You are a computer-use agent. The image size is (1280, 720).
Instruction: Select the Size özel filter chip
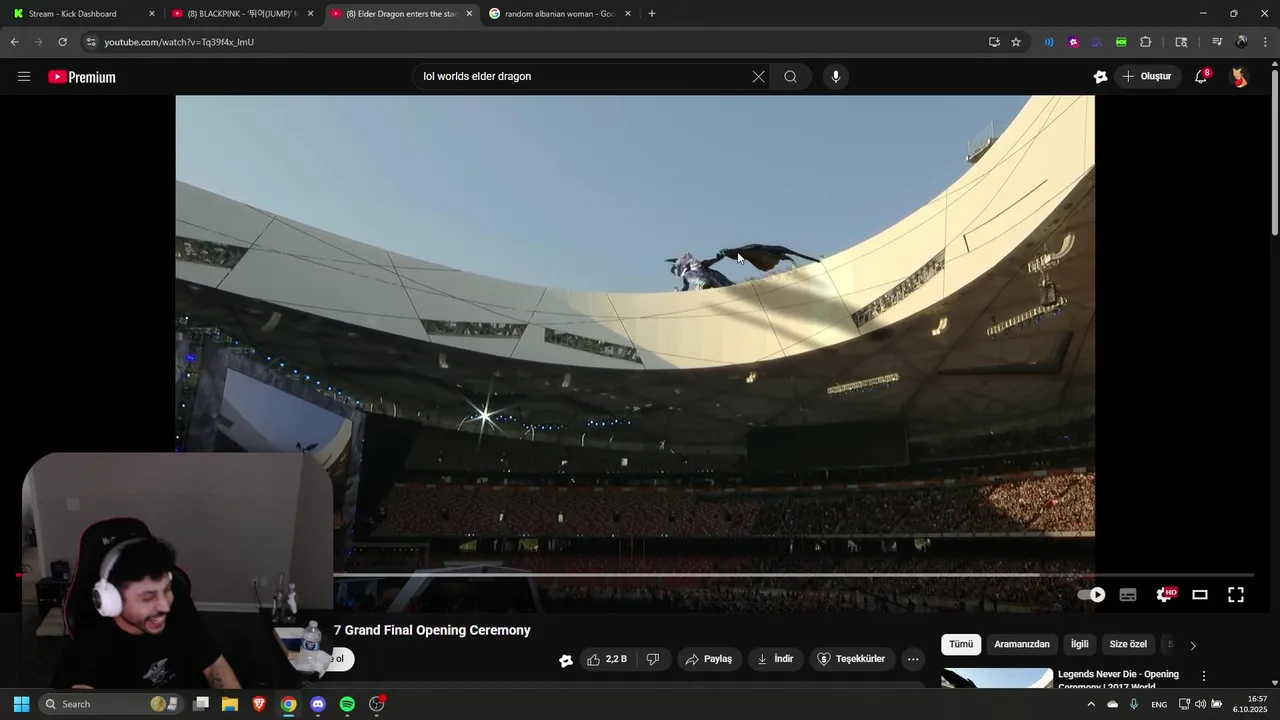tap(1128, 645)
